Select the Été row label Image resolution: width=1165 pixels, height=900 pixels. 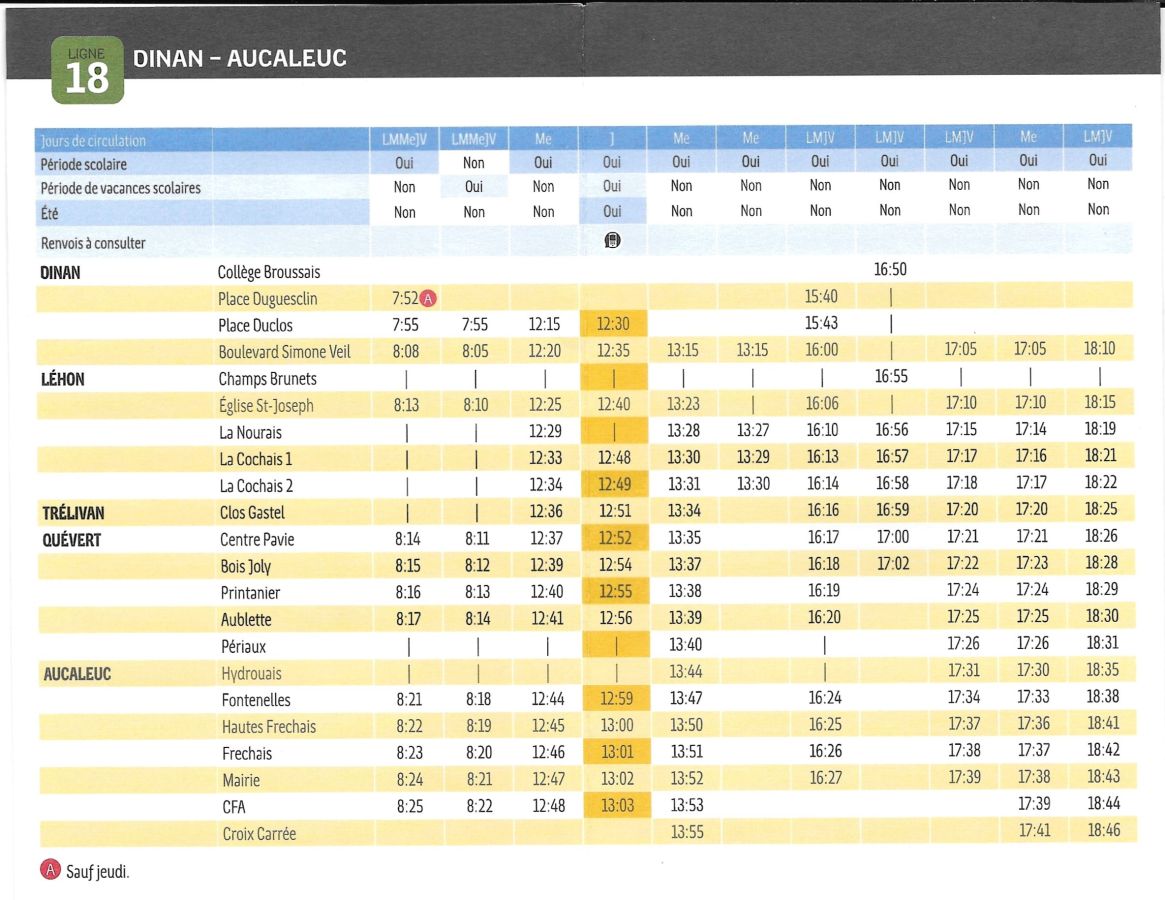49,213
